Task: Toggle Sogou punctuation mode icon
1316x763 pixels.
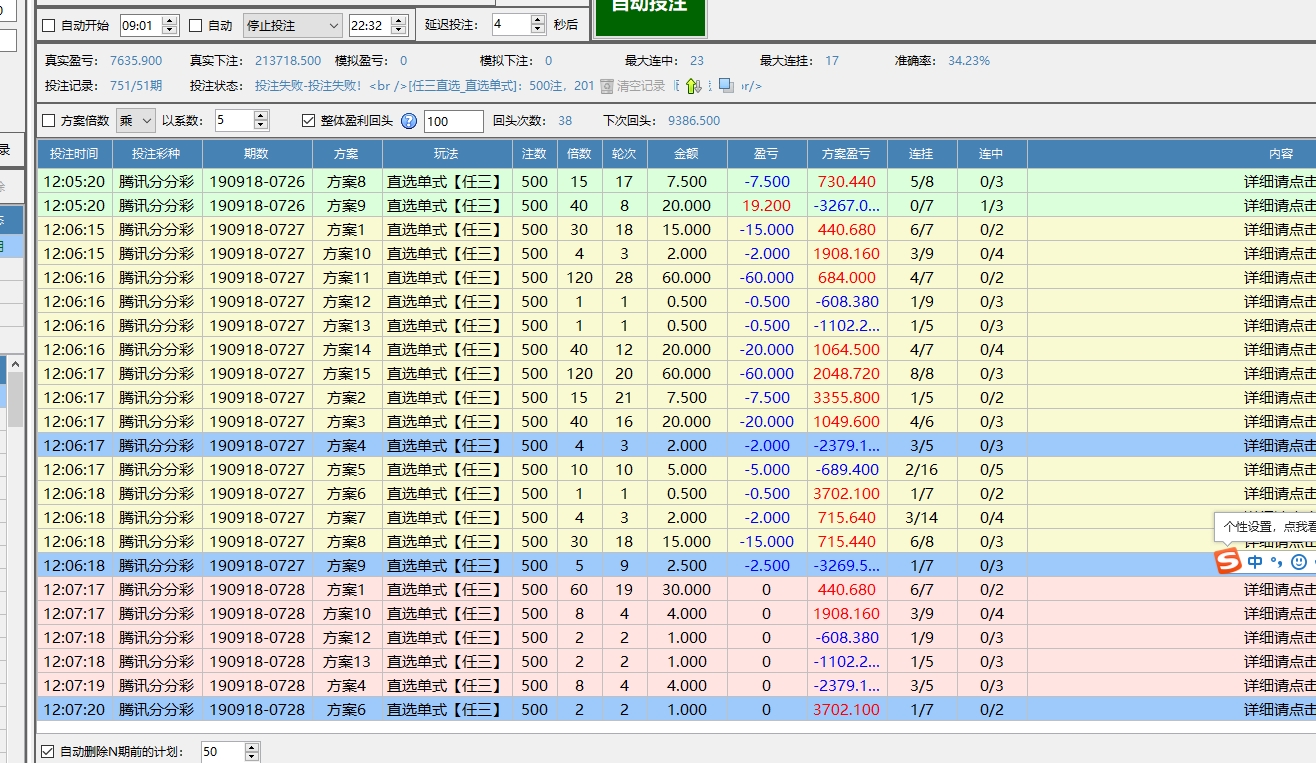Action: (1276, 562)
